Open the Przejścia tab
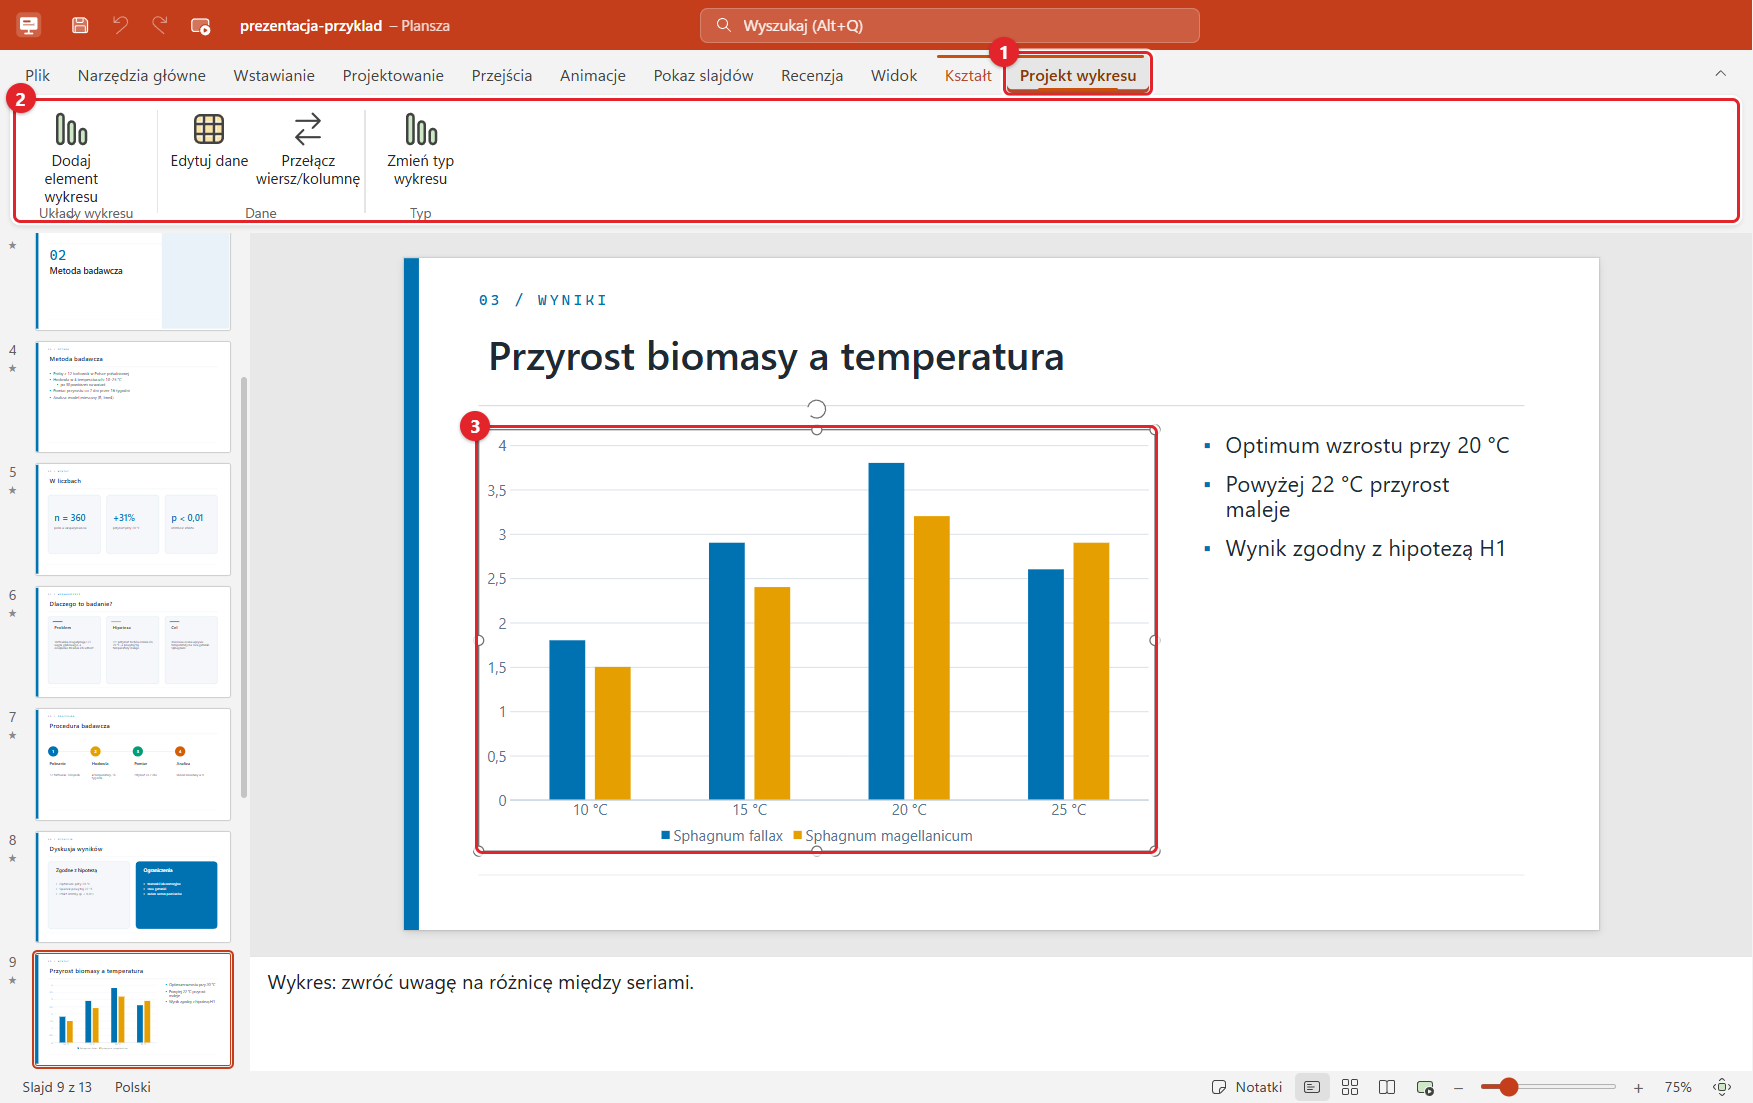Screen dimensions: 1753x1103 point(502,75)
